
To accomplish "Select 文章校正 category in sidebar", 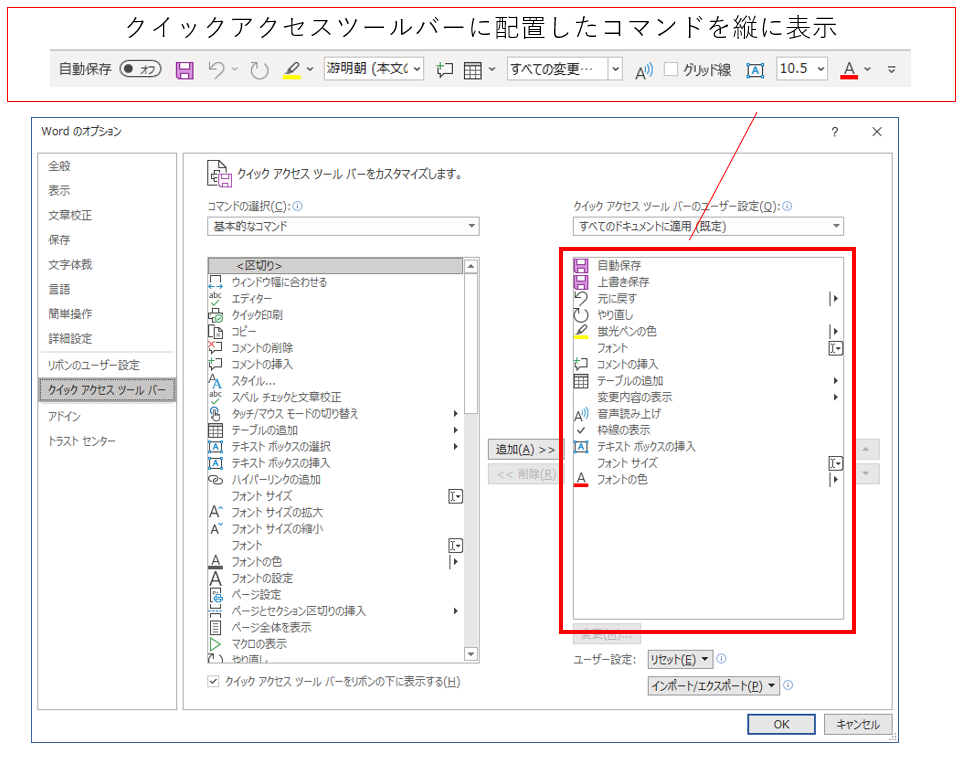I will click(70, 215).
